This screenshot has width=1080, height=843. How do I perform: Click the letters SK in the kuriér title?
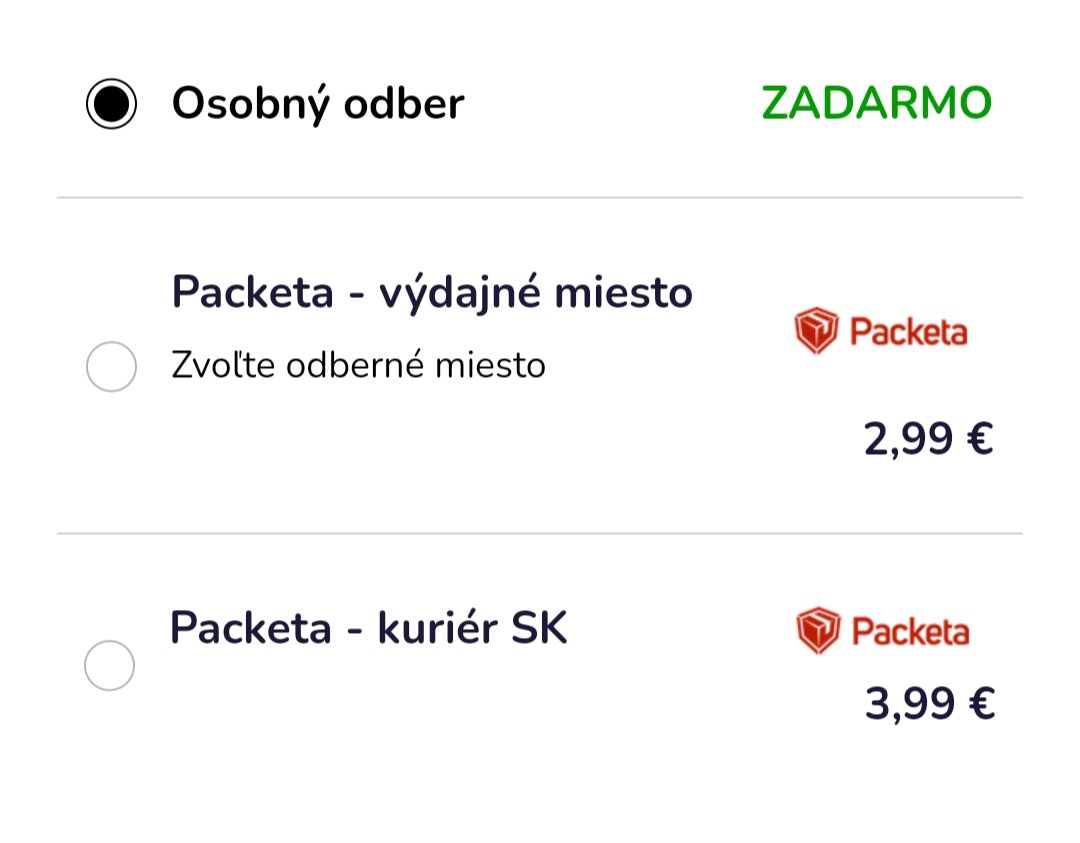coord(539,628)
